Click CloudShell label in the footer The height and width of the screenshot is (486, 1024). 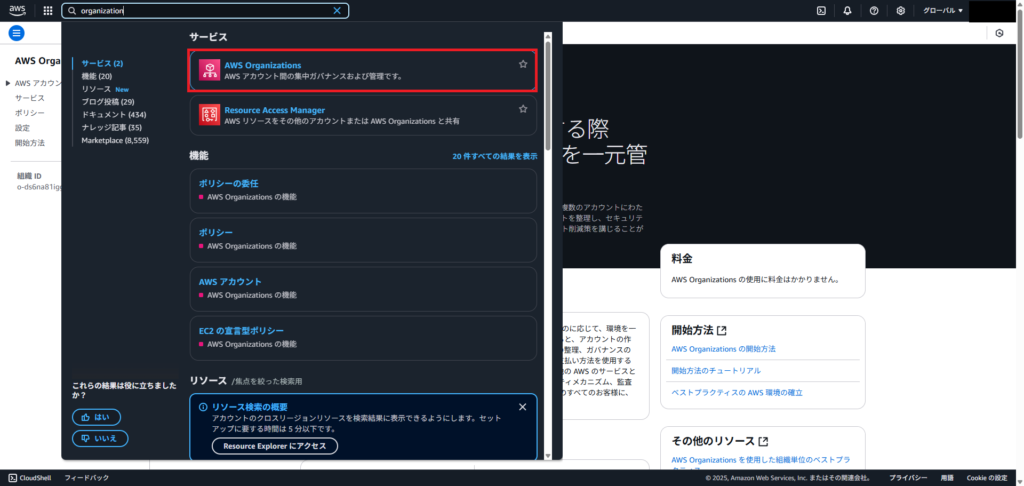(x=35, y=478)
